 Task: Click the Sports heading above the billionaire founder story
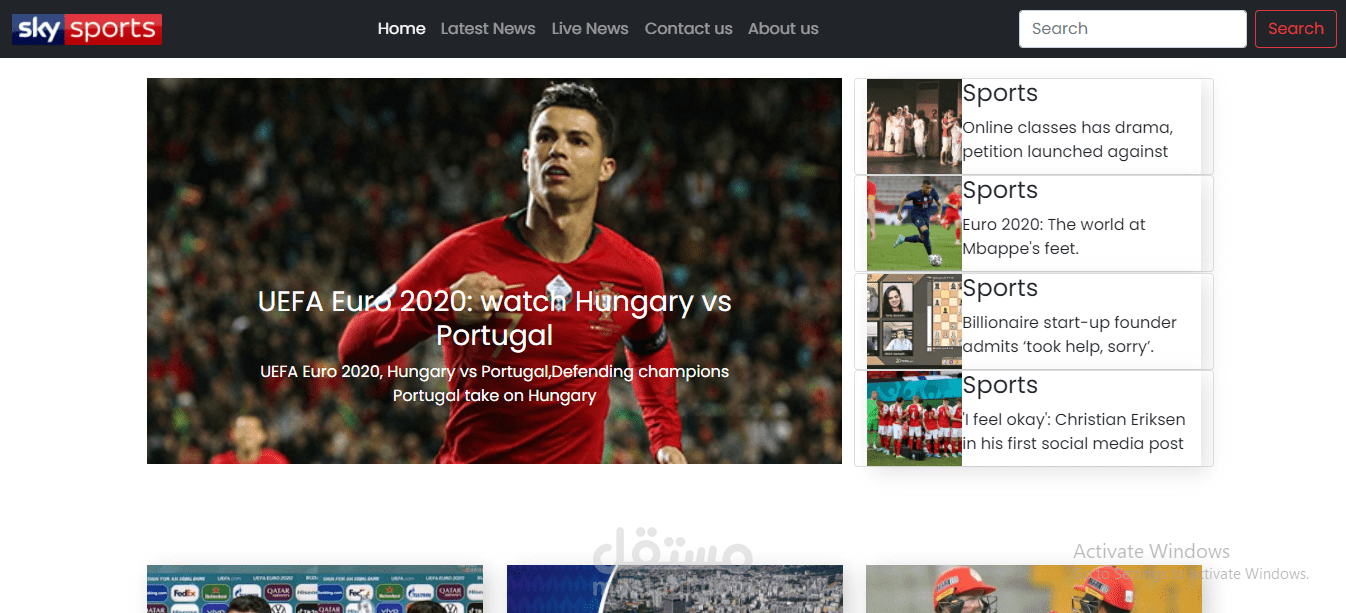(x=1000, y=288)
